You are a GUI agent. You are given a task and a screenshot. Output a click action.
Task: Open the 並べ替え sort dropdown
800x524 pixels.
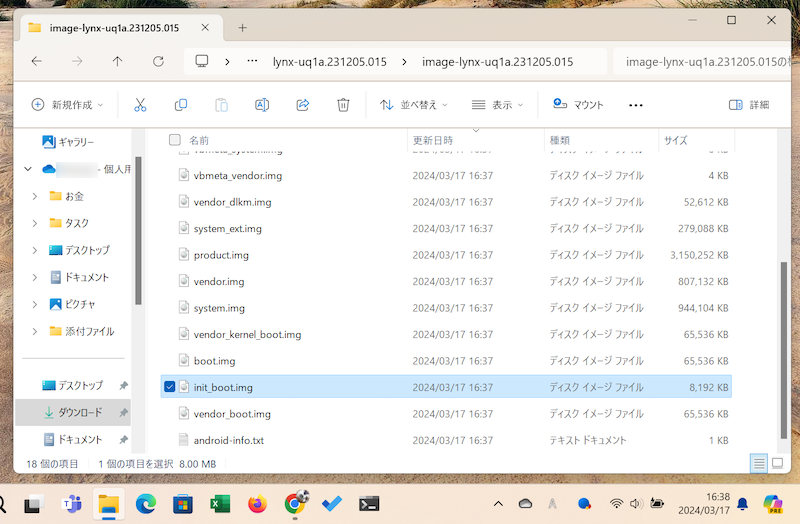pos(414,105)
